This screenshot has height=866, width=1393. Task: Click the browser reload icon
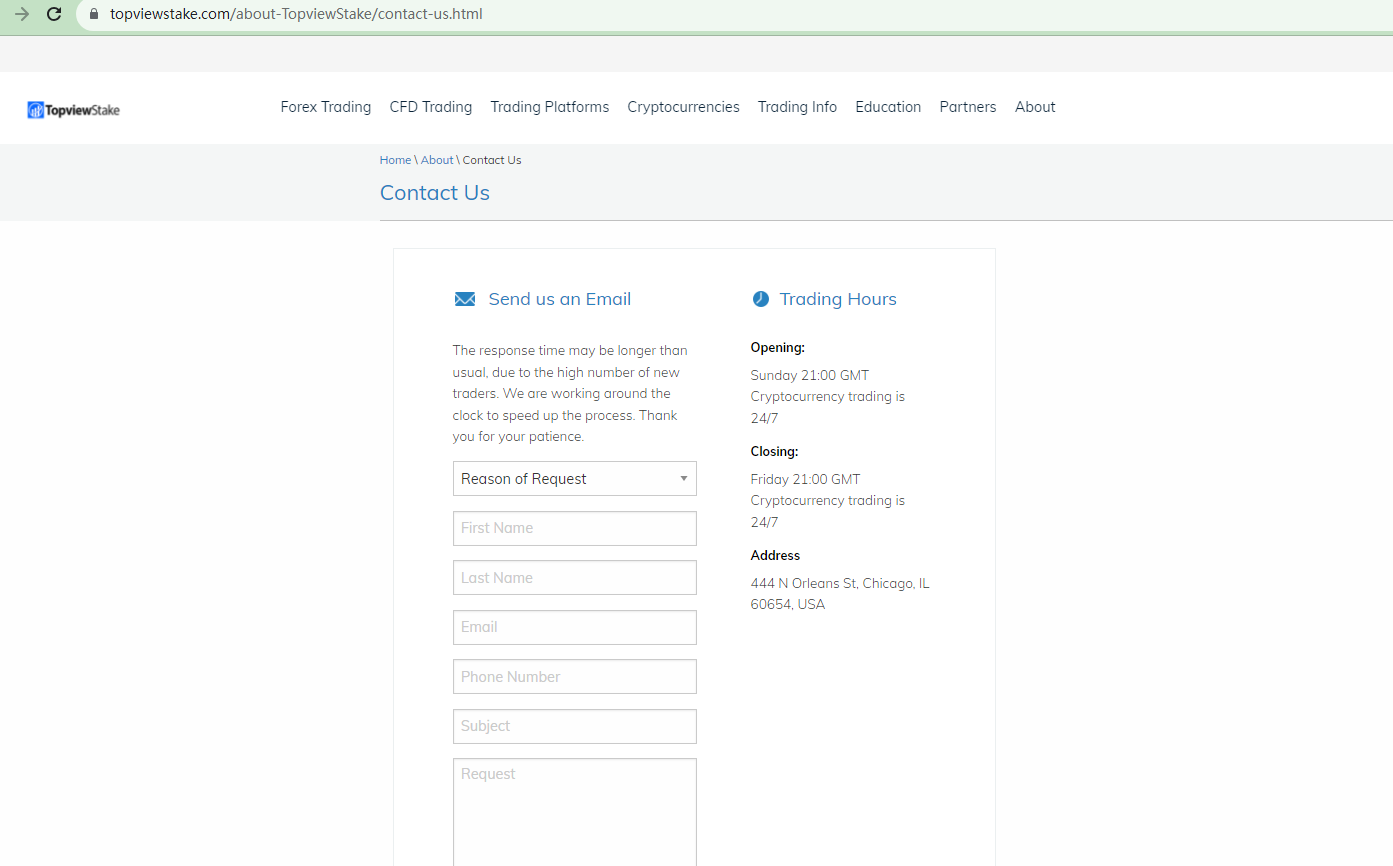pos(54,14)
